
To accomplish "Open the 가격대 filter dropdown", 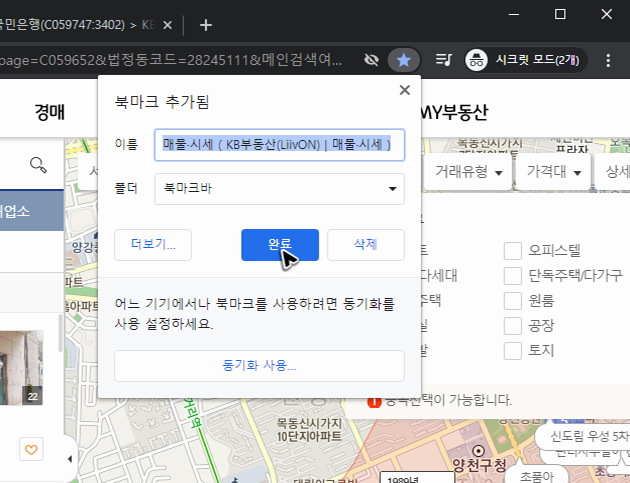I will (554, 172).
